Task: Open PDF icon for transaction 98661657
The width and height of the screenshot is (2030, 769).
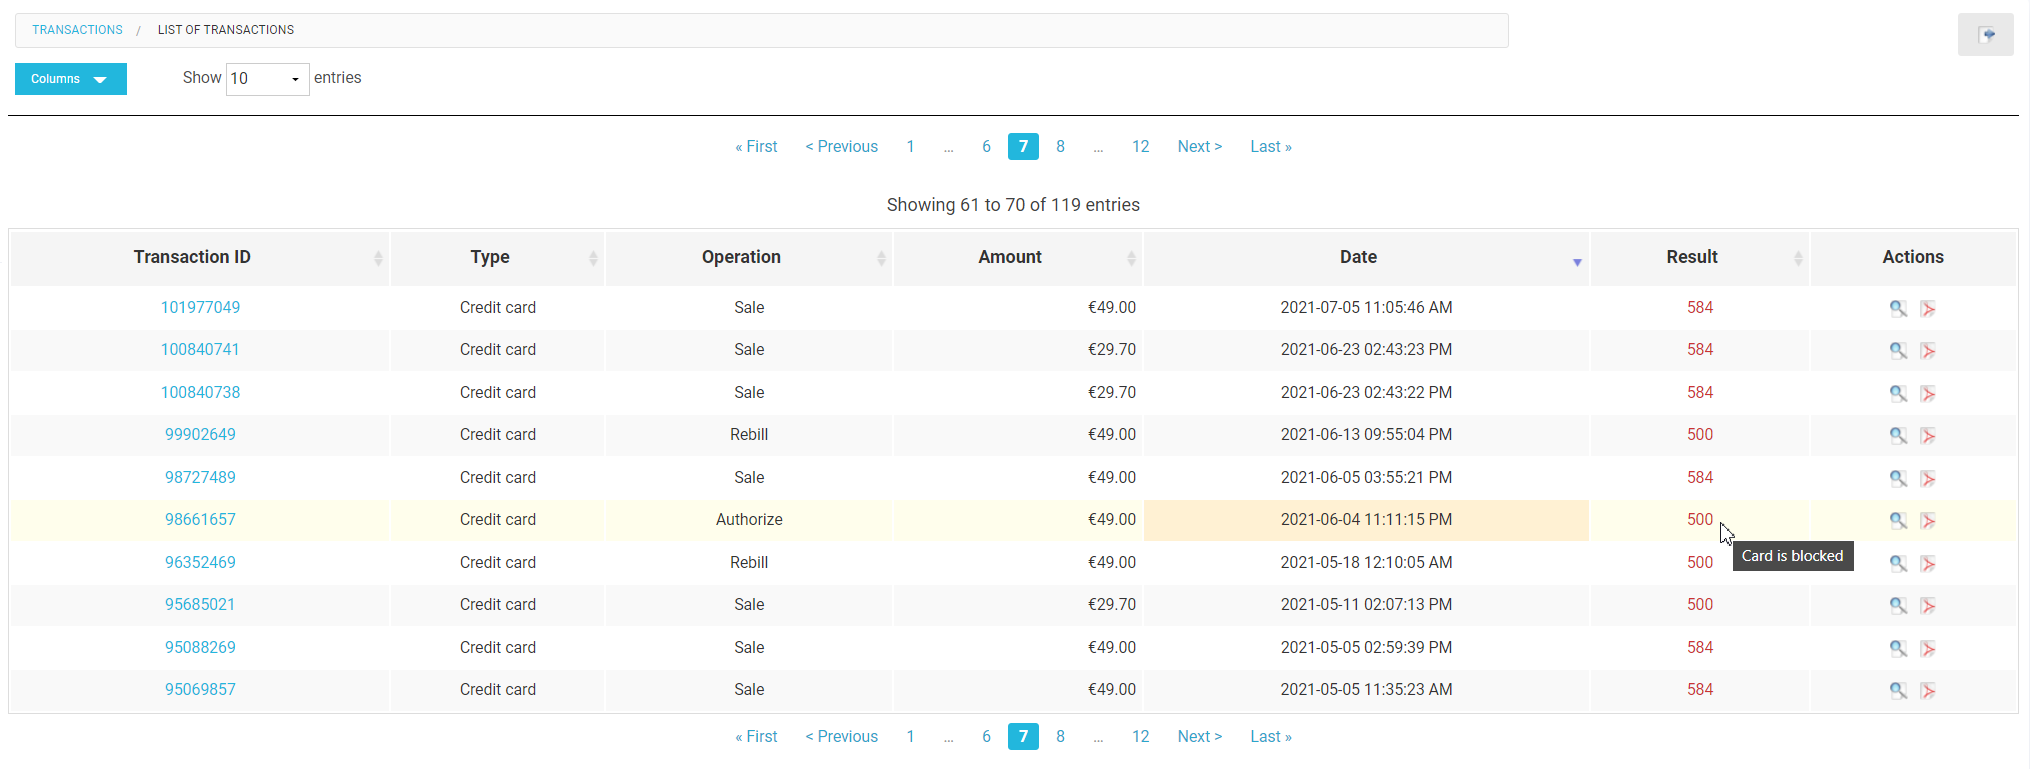Action: click(x=1928, y=521)
